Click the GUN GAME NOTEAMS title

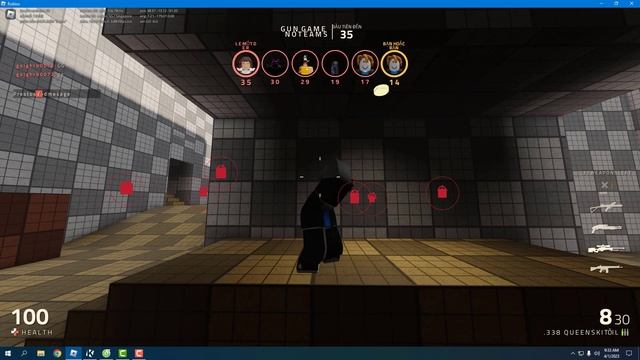(x=304, y=31)
